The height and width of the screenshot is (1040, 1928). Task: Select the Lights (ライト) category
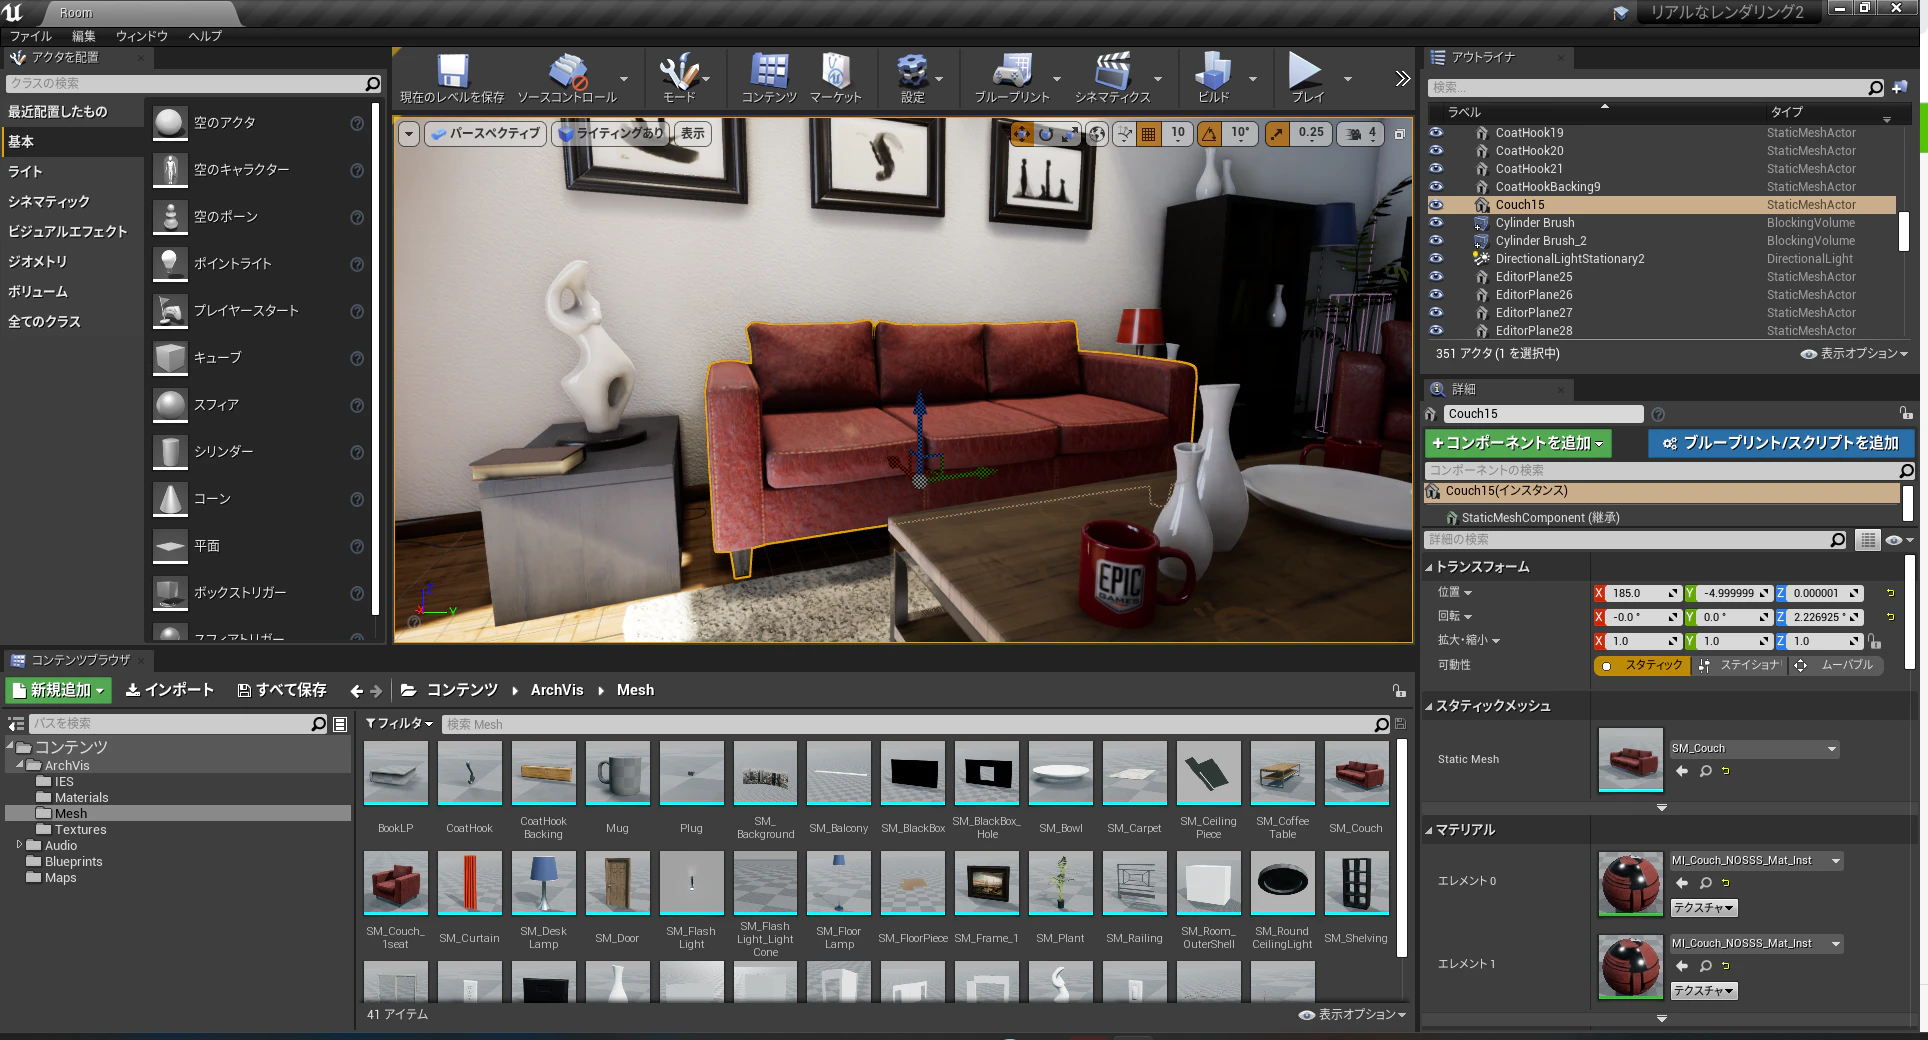72,172
